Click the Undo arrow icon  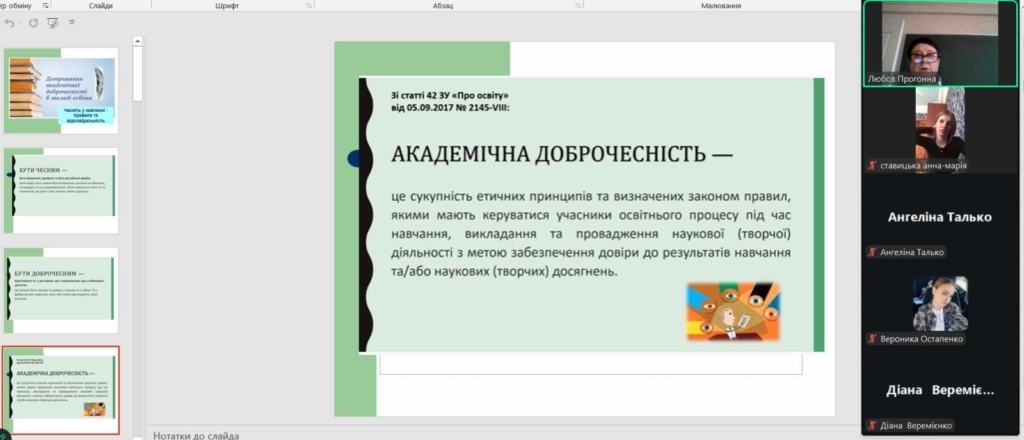click(x=10, y=22)
